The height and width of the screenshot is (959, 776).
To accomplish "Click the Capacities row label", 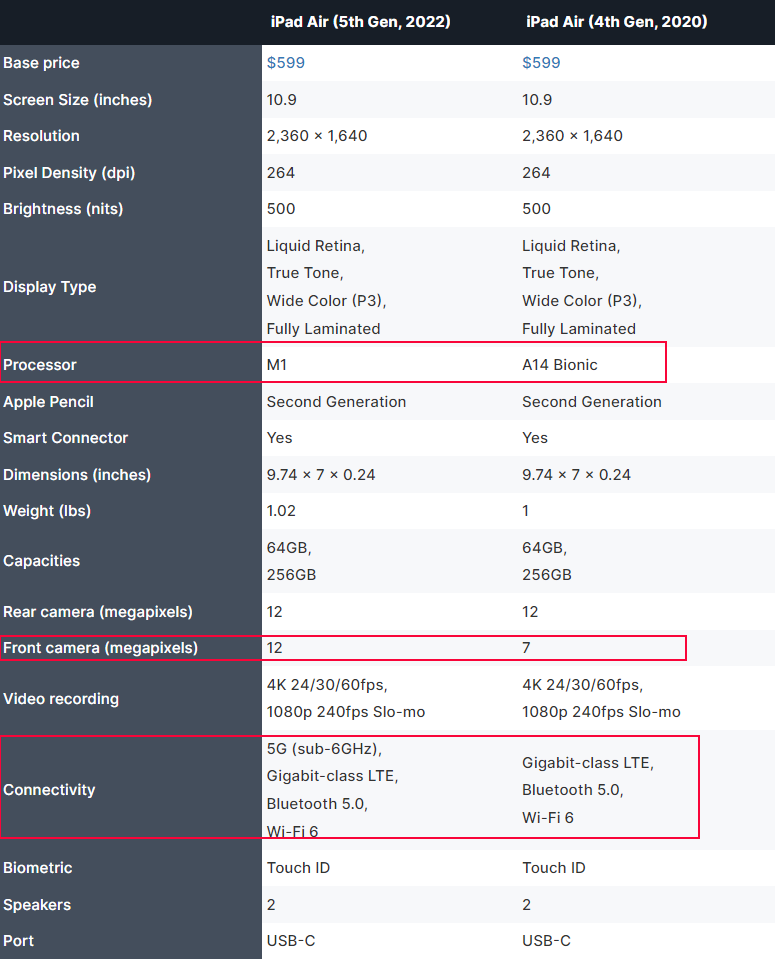I will (x=42, y=561).
